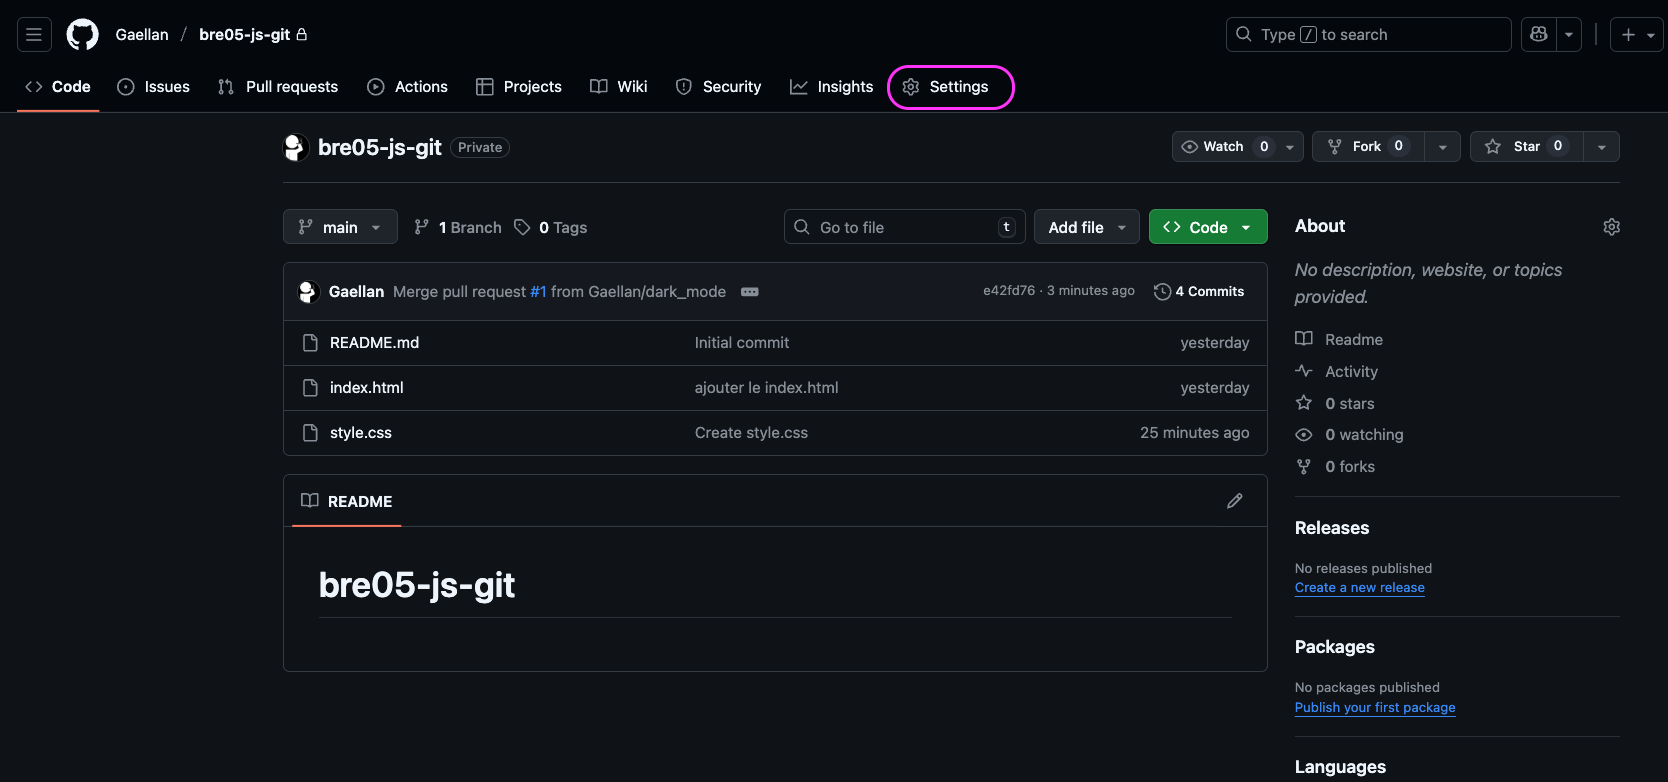Select the README tab in file viewer
The width and height of the screenshot is (1668, 782).
click(347, 501)
